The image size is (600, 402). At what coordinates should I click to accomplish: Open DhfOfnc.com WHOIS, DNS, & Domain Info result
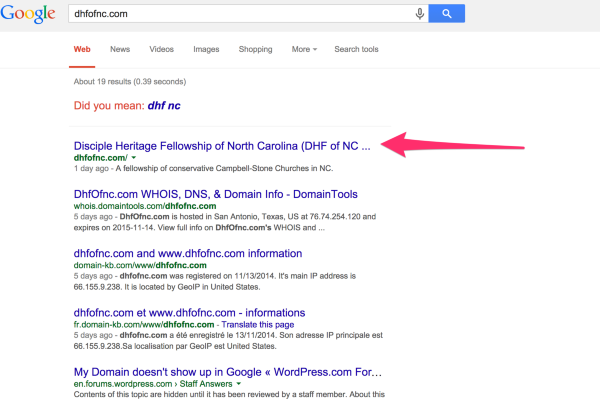pyautogui.click(x=201, y=194)
